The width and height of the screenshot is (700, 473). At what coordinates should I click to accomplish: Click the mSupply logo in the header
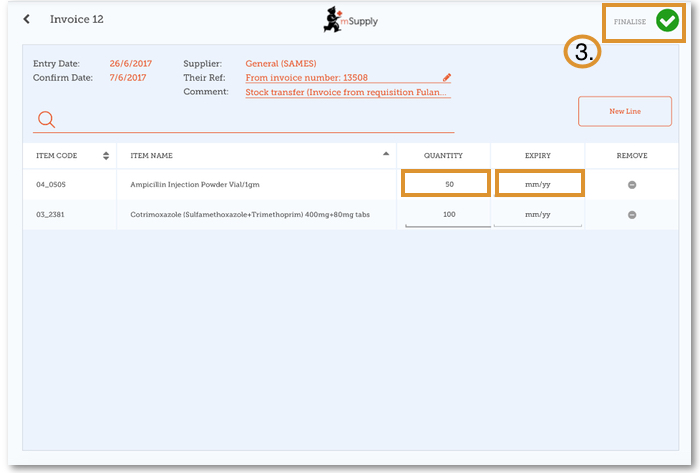pyautogui.click(x=350, y=20)
